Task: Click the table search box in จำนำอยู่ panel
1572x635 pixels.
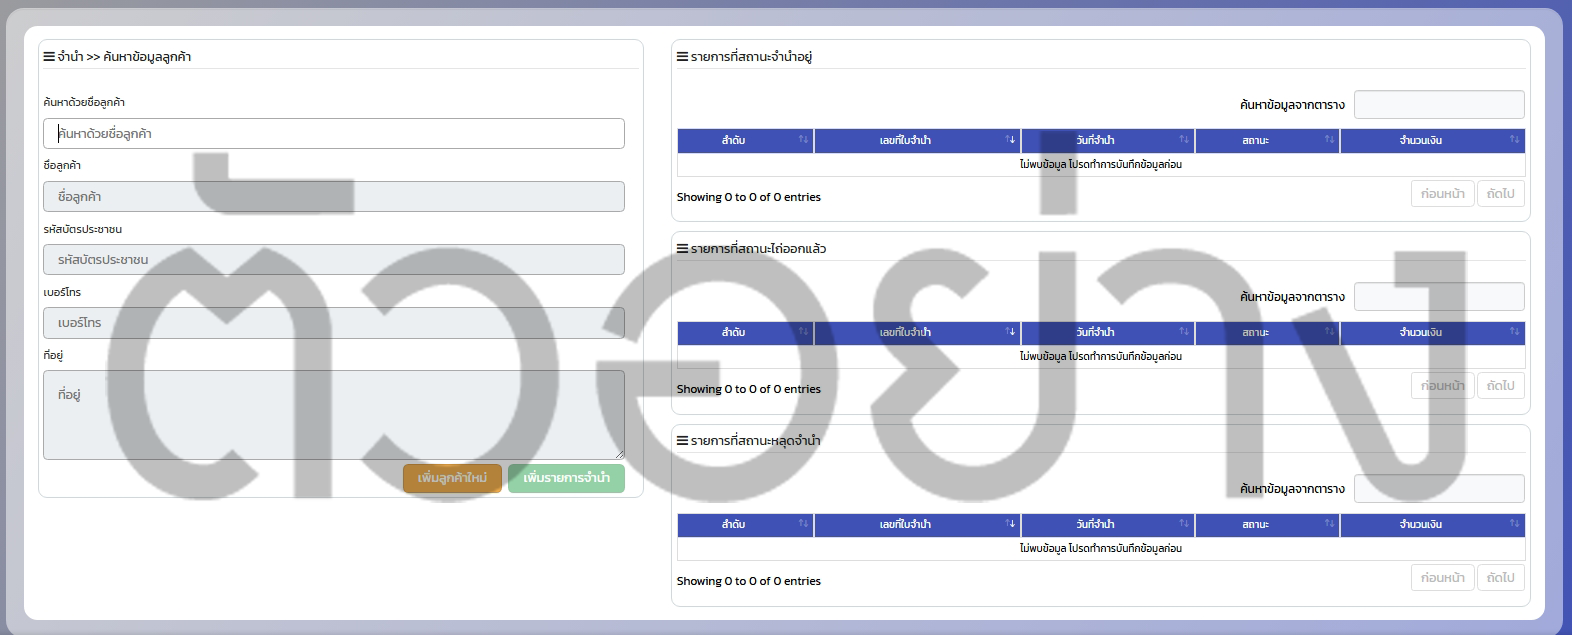Action: 1438,105
